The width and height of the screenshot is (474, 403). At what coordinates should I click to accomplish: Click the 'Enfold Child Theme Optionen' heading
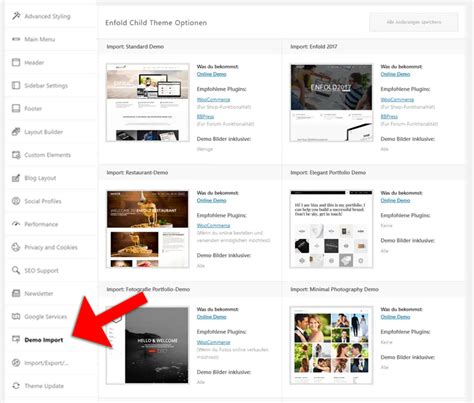coord(156,23)
